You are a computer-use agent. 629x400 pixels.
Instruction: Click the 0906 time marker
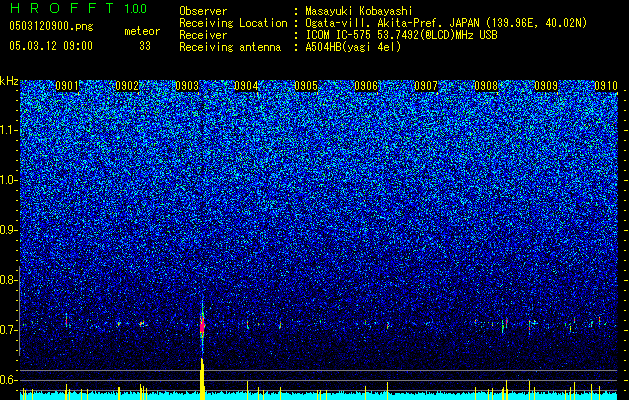click(x=366, y=86)
